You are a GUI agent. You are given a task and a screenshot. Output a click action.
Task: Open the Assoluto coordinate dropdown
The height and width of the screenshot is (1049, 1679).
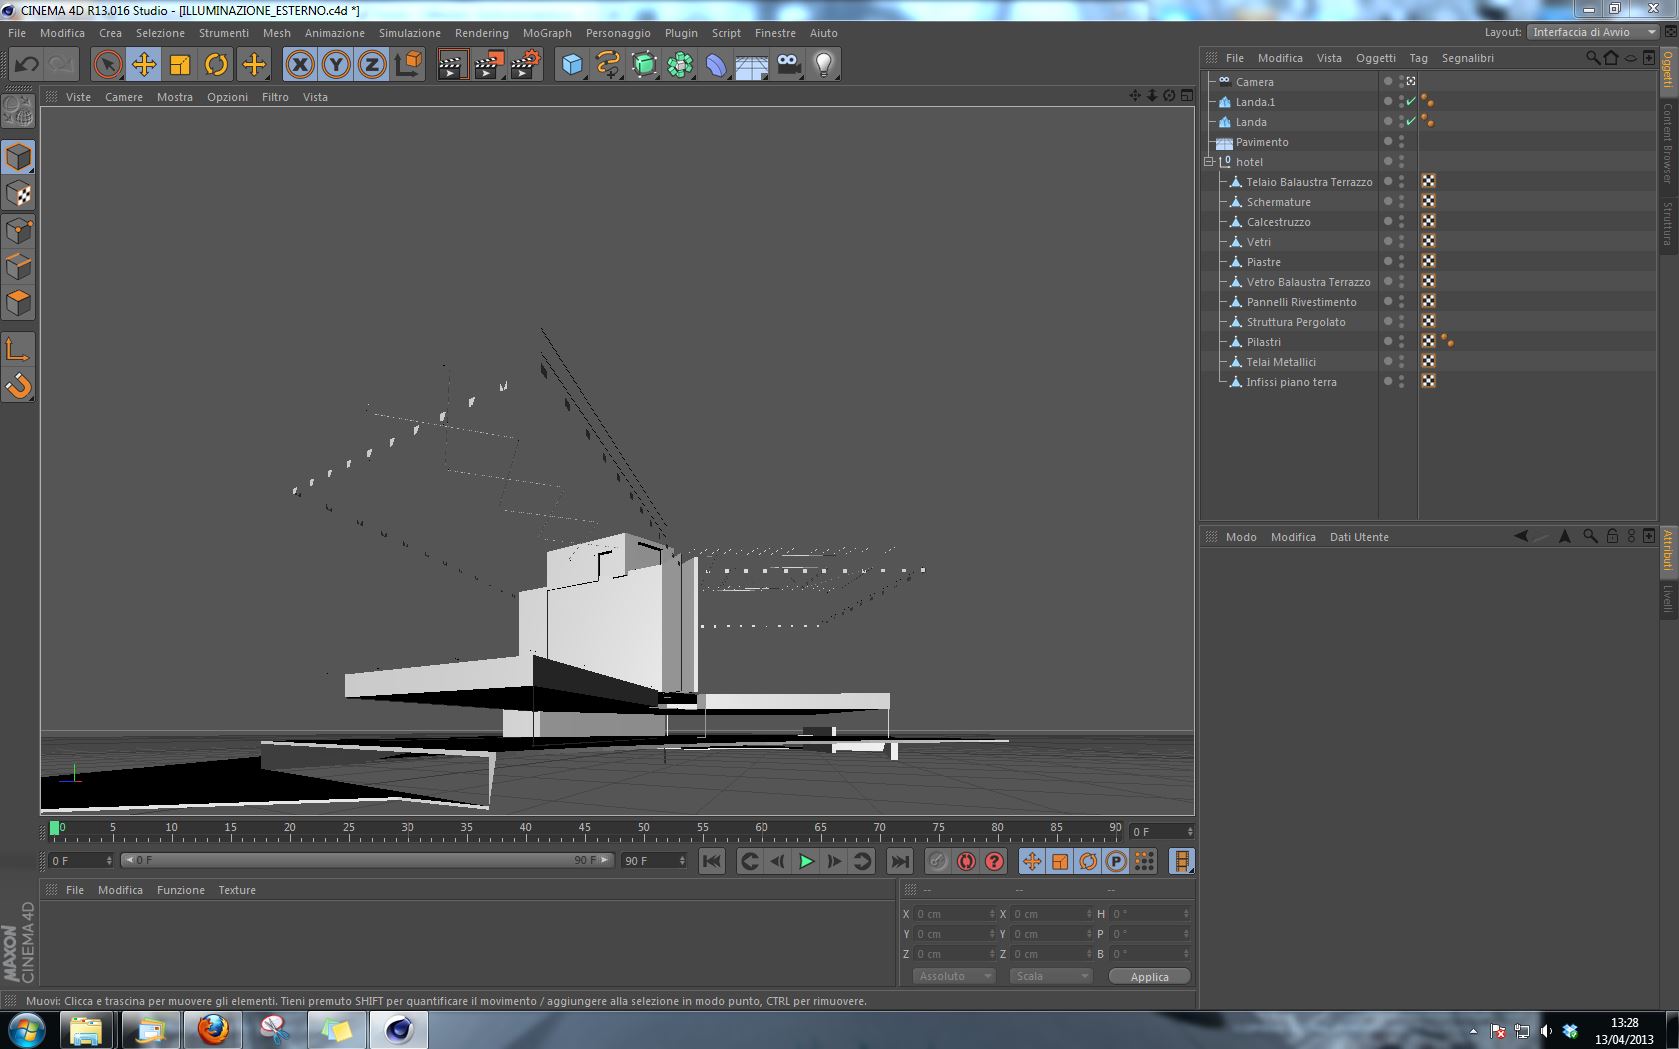point(954,976)
